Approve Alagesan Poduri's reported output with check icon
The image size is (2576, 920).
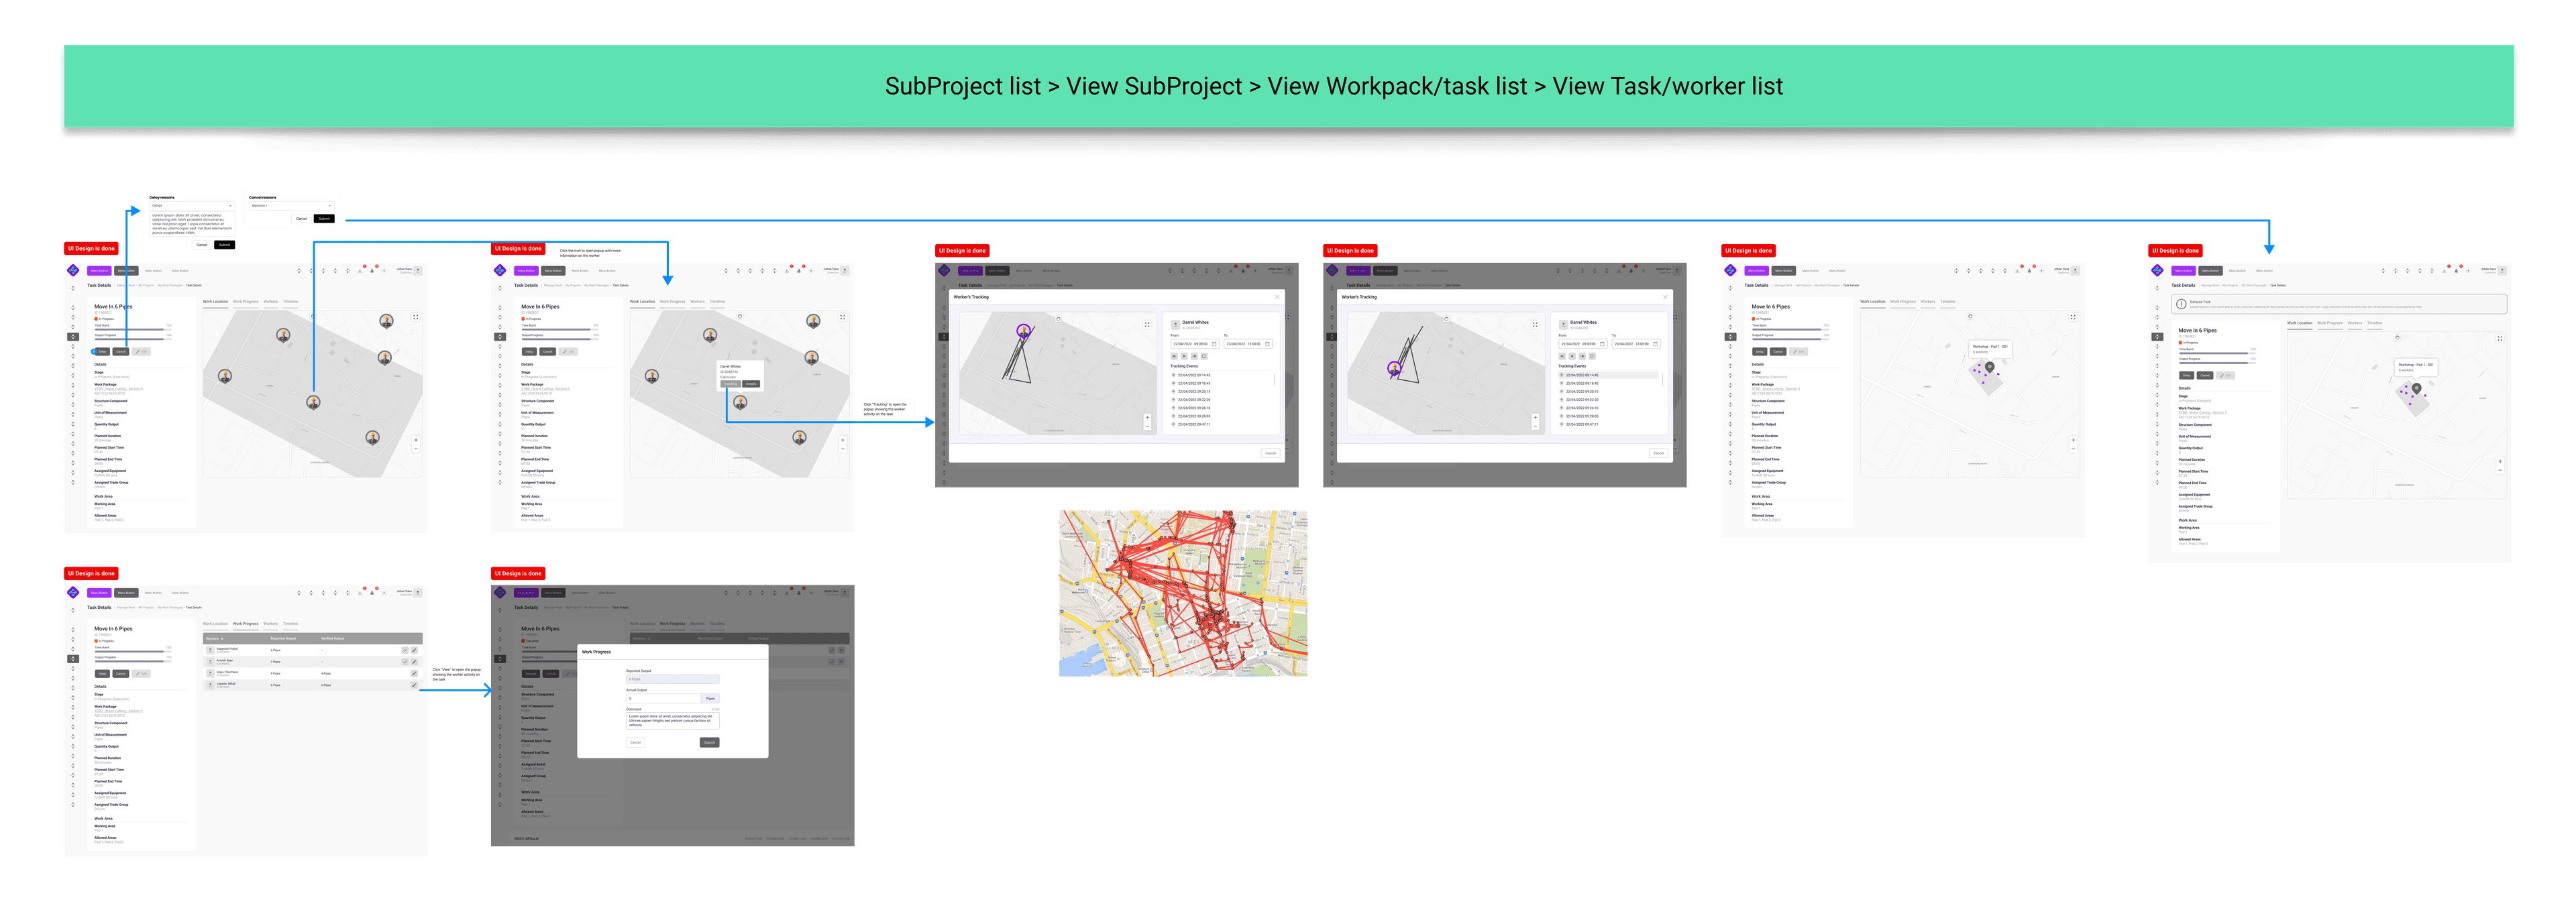406,651
